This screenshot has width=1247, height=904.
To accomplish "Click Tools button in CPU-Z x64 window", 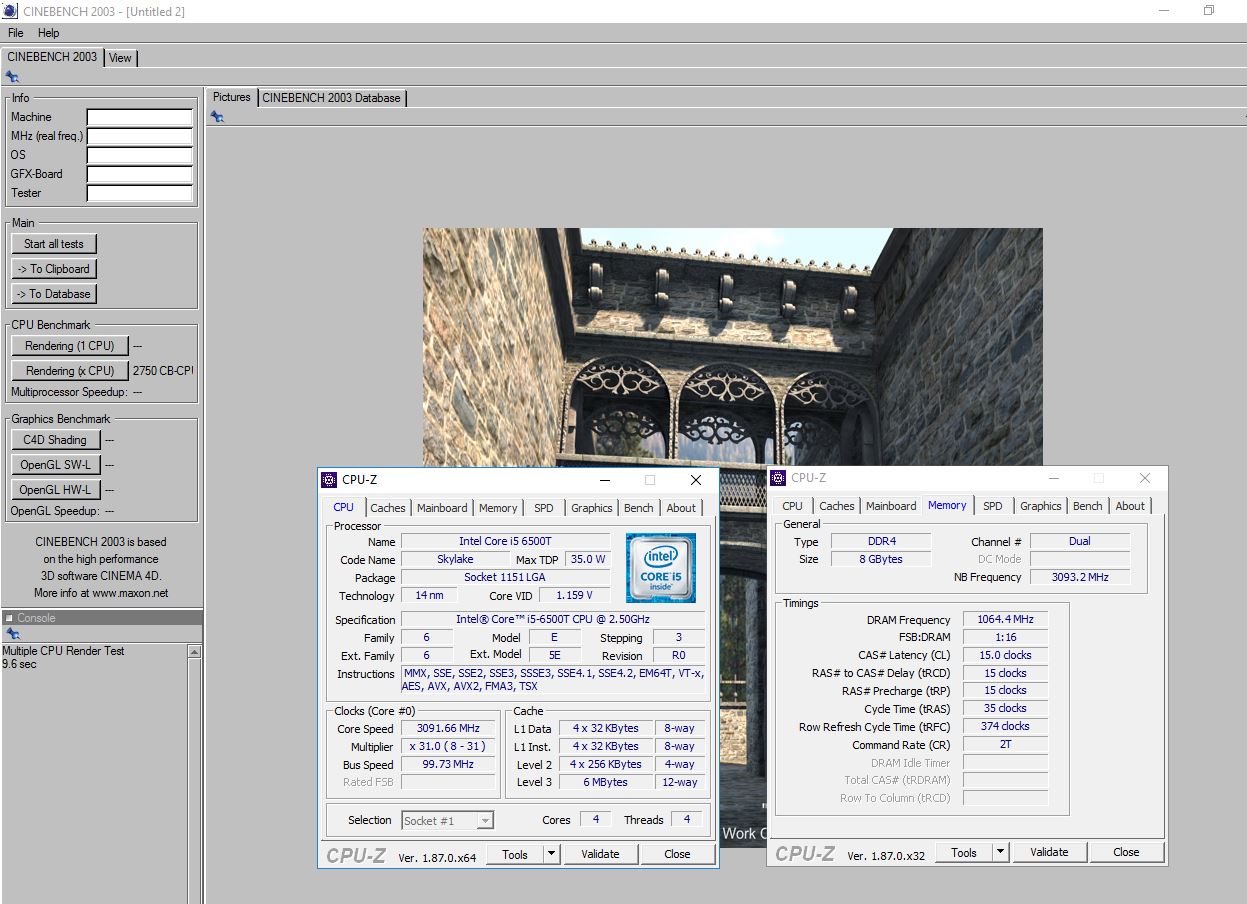I will [515, 854].
